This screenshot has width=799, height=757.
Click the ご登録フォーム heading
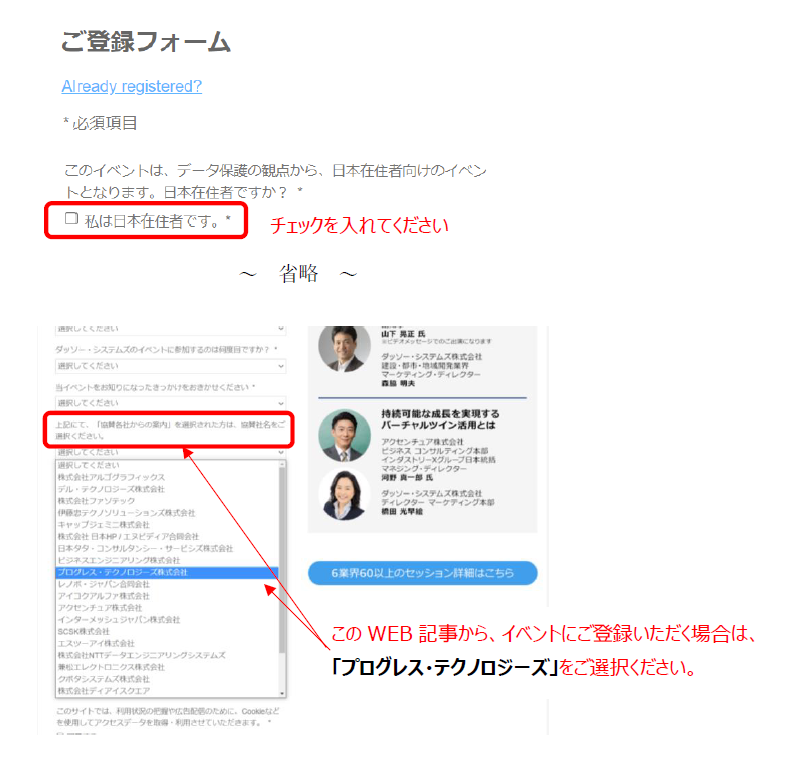tap(146, 42)
